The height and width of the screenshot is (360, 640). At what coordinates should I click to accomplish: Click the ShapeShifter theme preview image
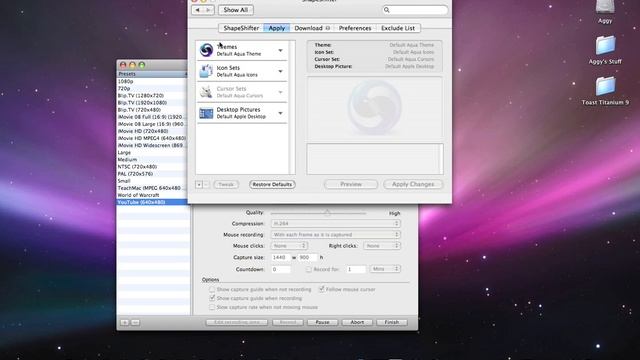coord(374,107)
